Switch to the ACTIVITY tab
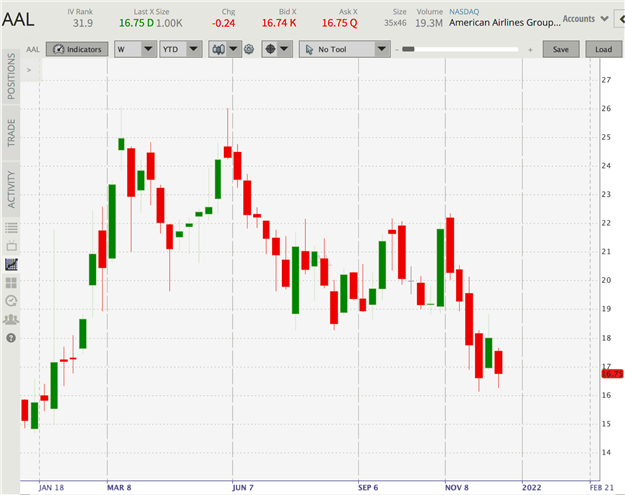Screen dimensions: 625x495 (12, 187)
